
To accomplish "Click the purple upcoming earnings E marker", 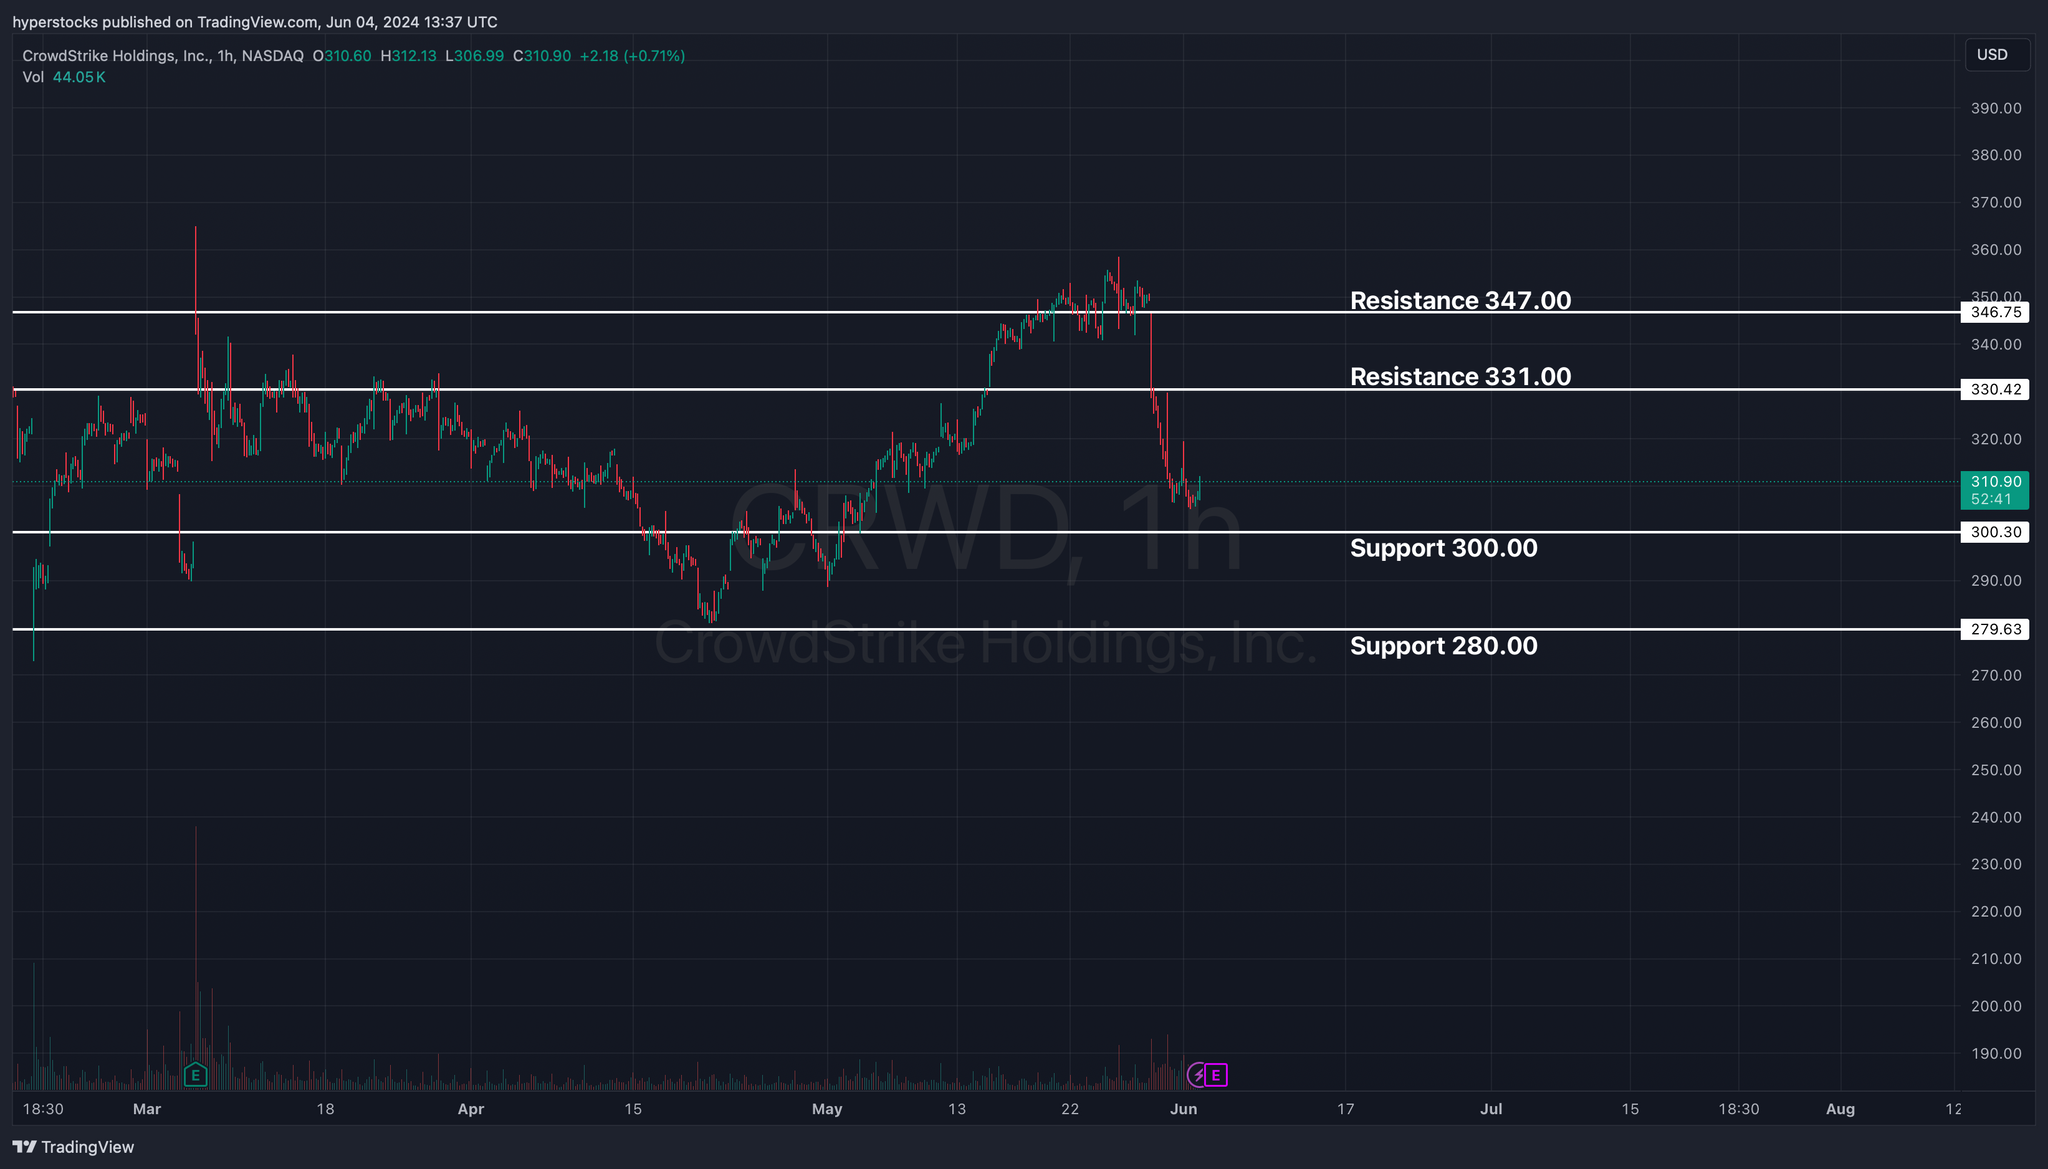I will coord(1216,1076).
